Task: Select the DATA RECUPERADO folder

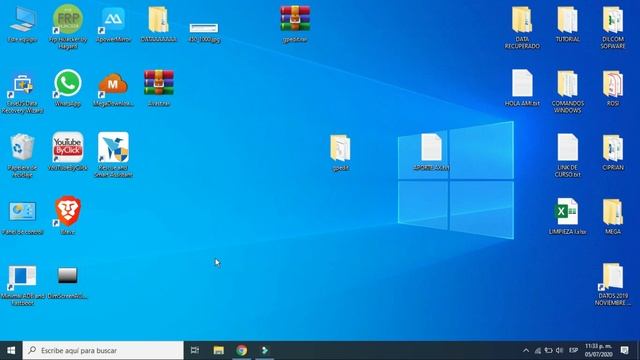Action: (522, 20)
